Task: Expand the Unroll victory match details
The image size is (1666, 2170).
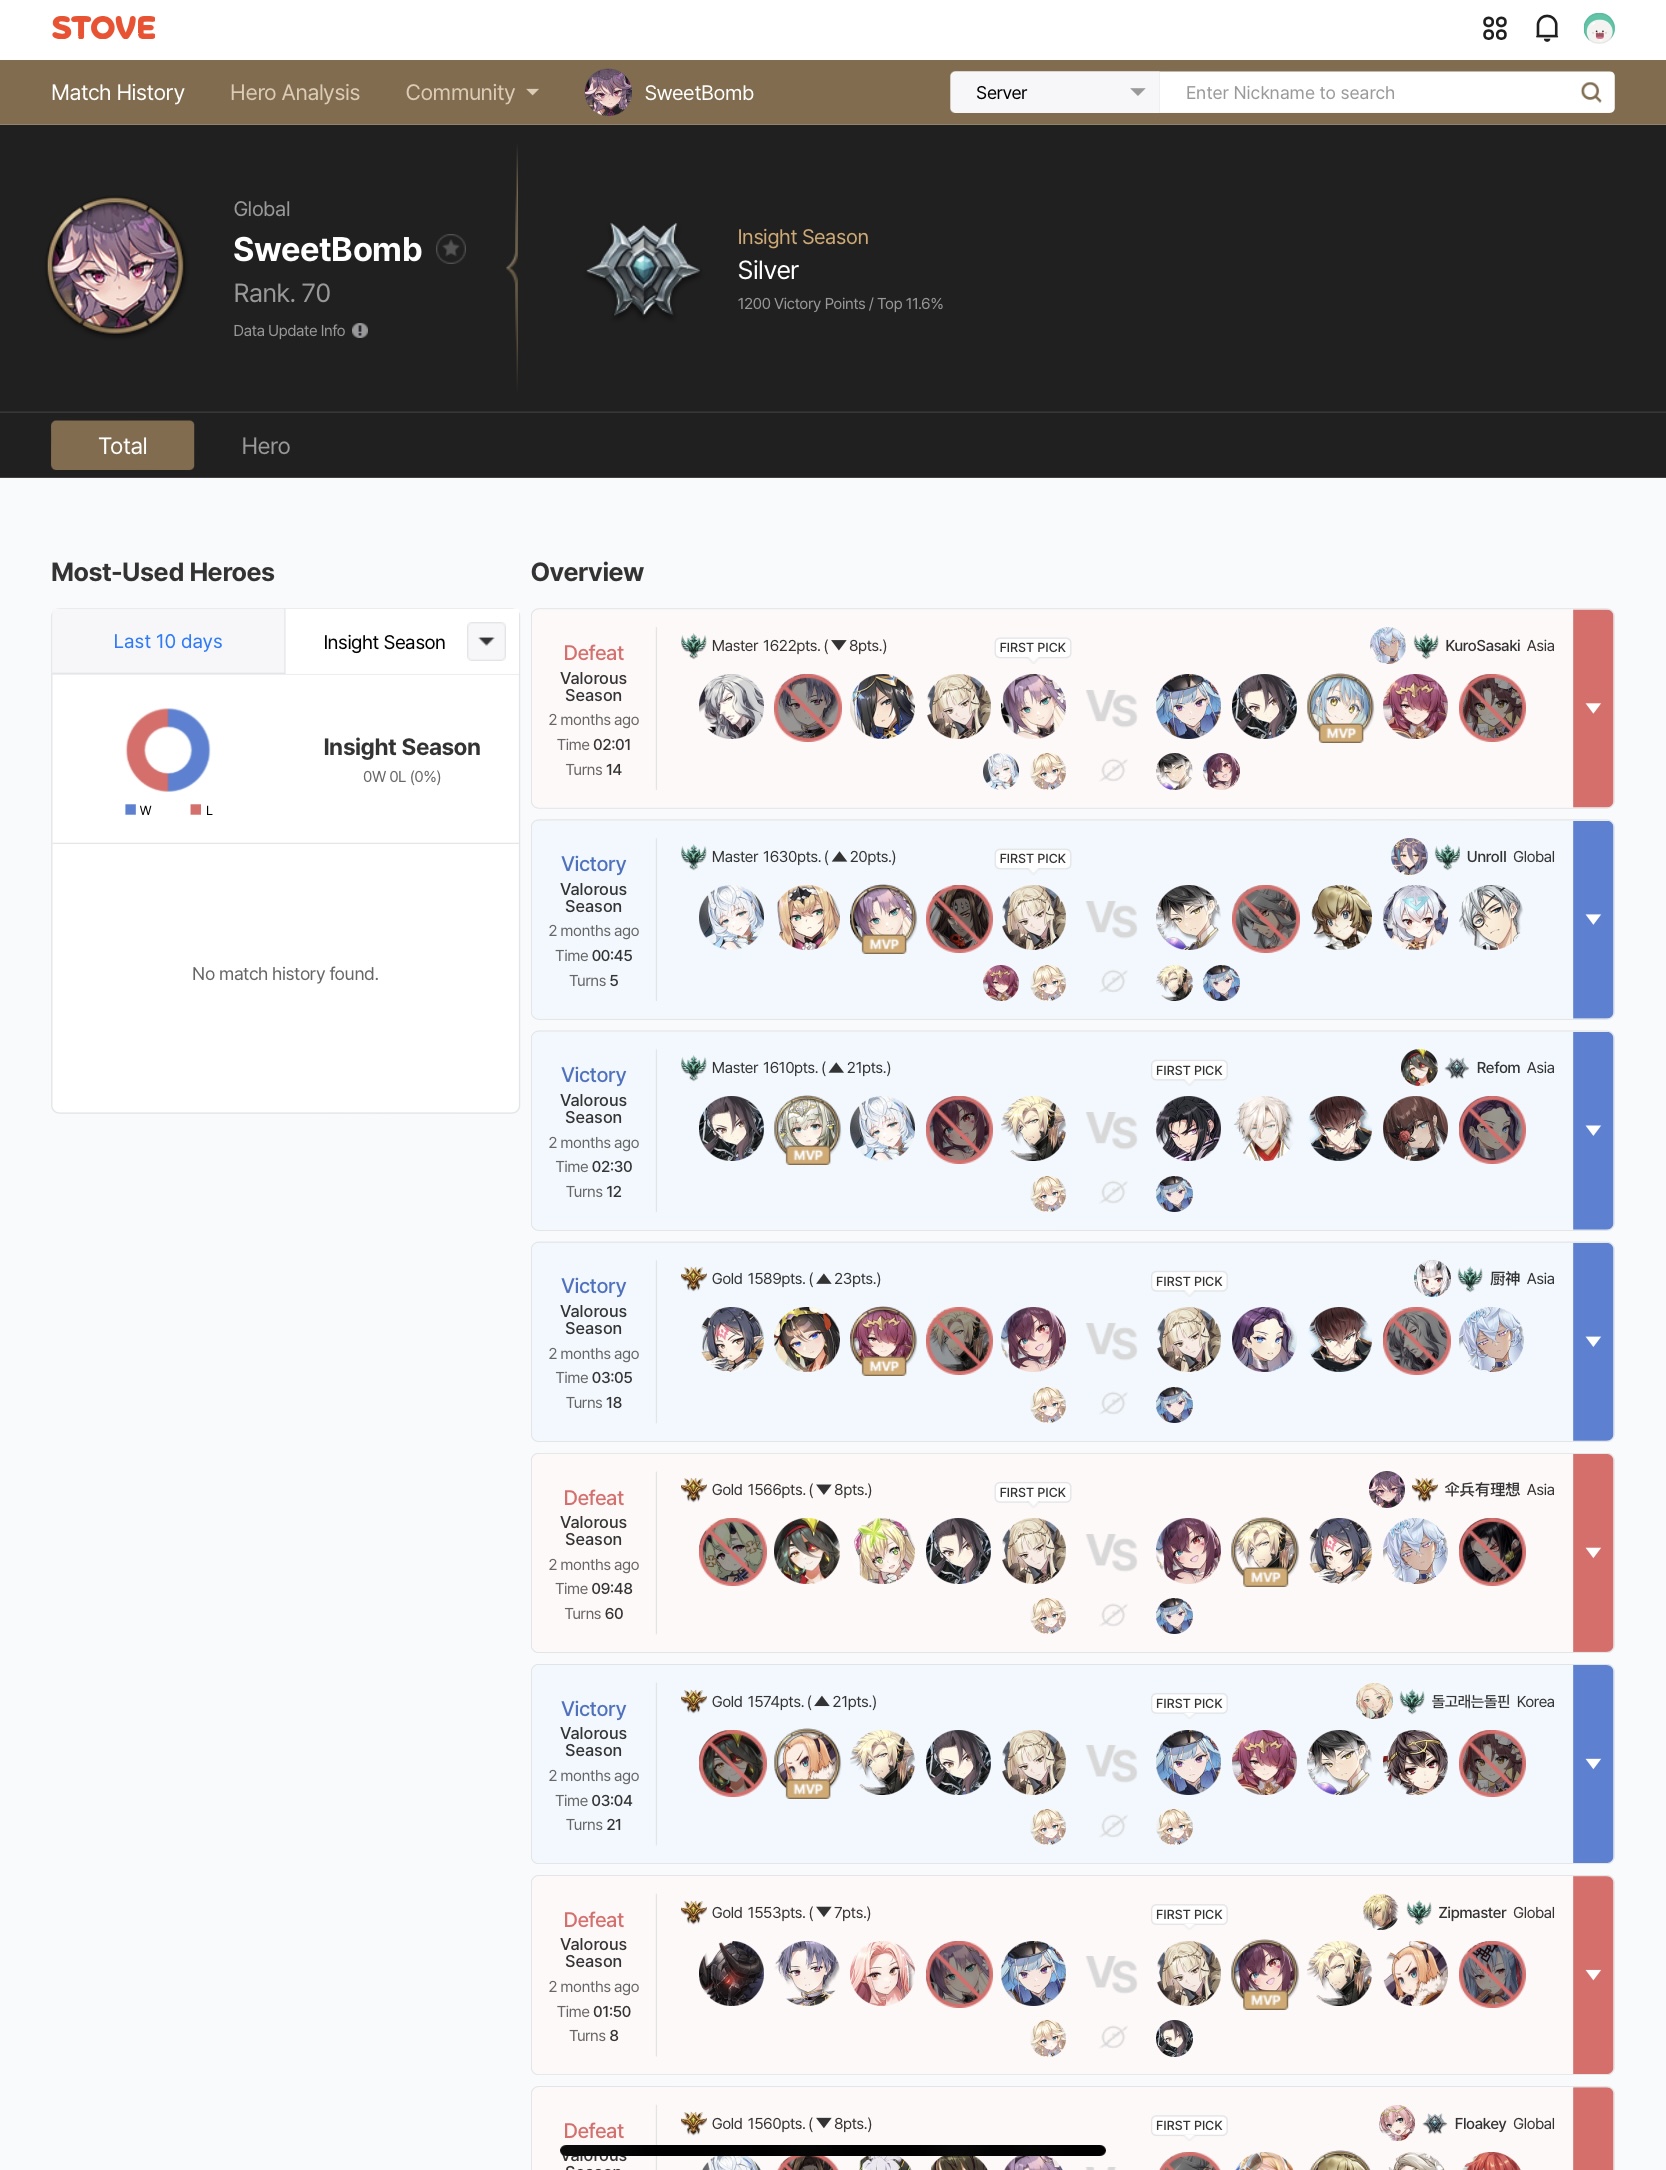Action: click(1593, 919)
